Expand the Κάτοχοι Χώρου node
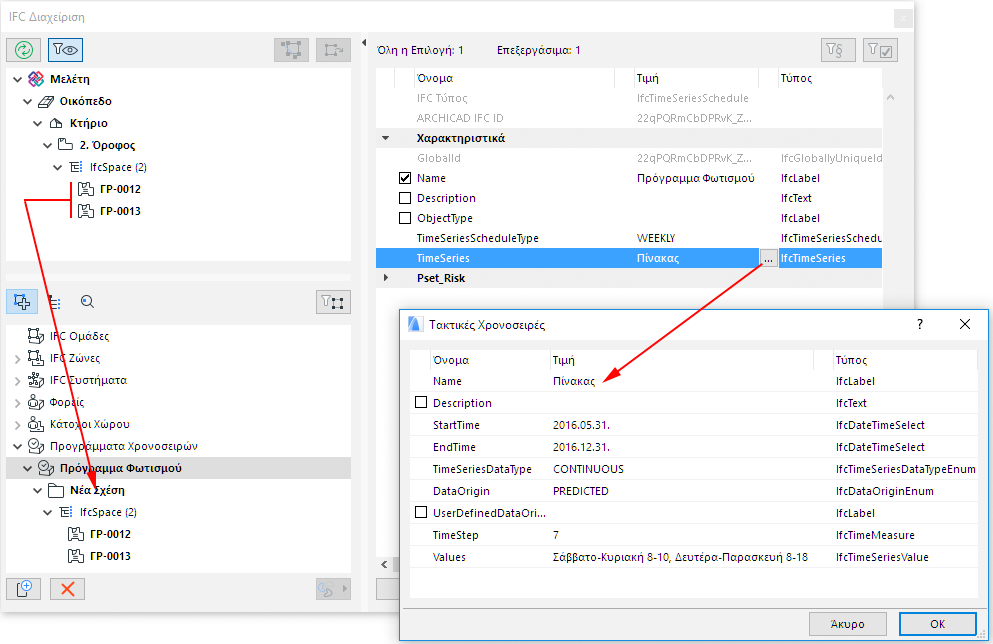The image size is (993, 644). [x=17, y=425]
